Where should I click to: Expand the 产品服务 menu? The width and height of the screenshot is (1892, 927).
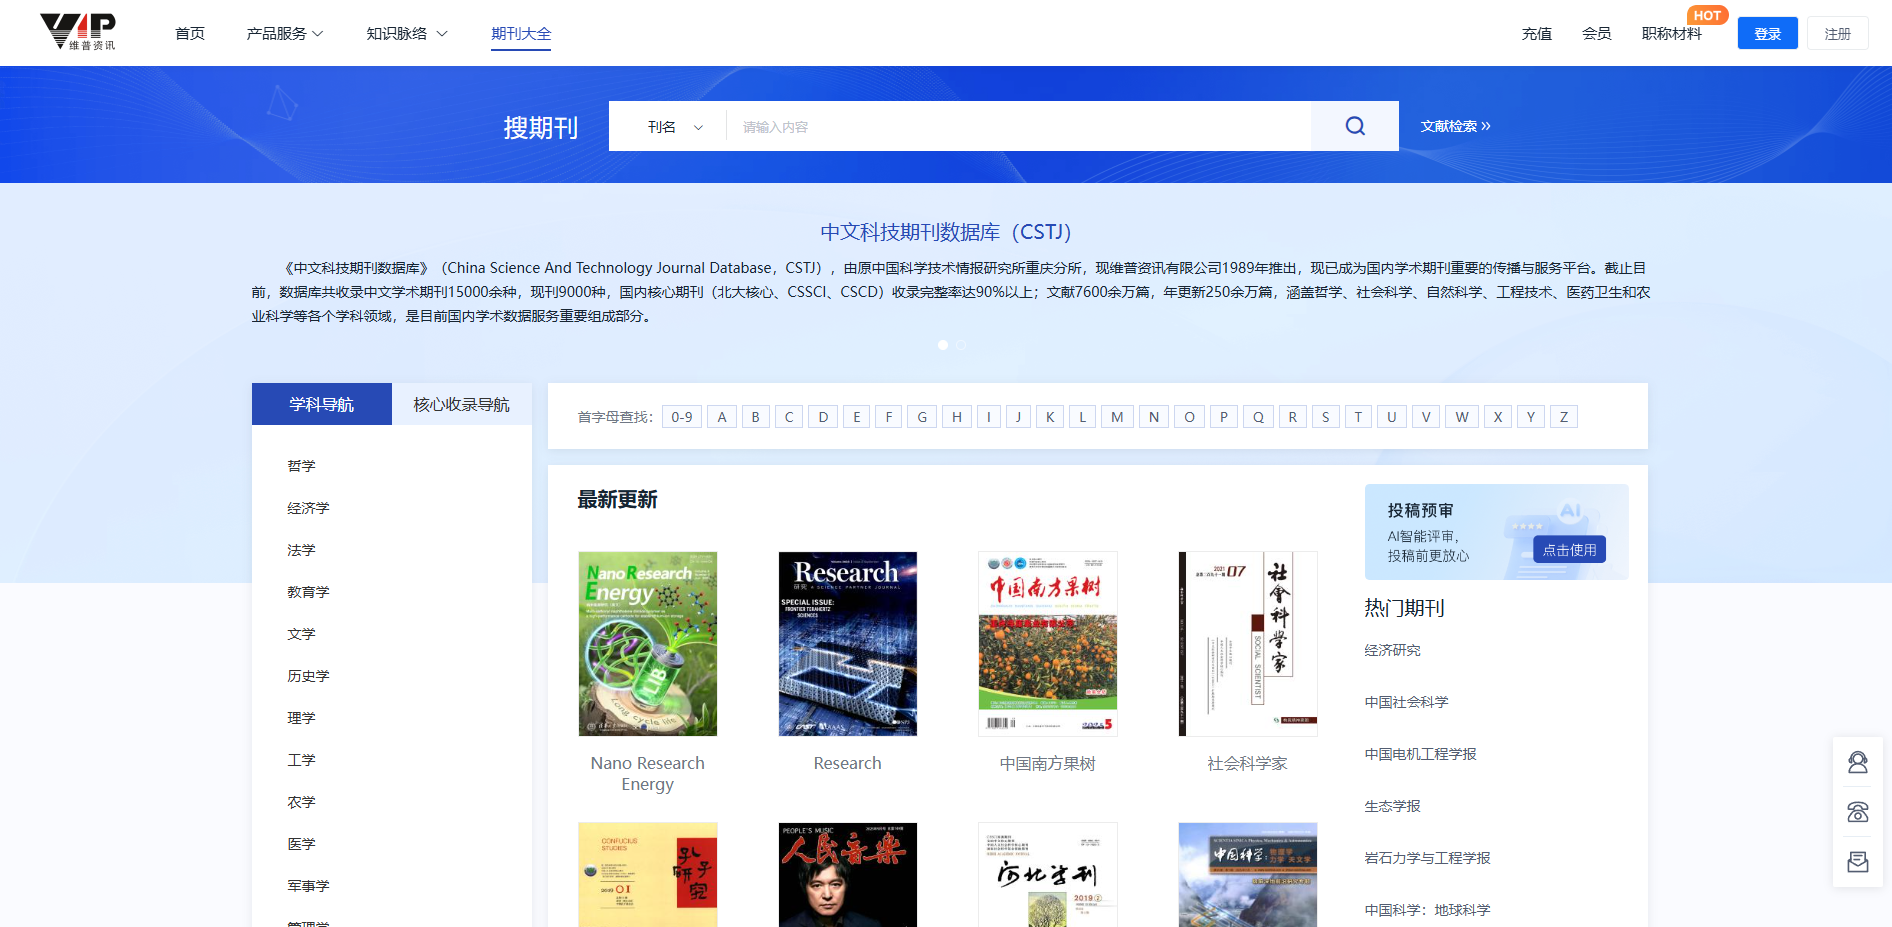(286, 32)
